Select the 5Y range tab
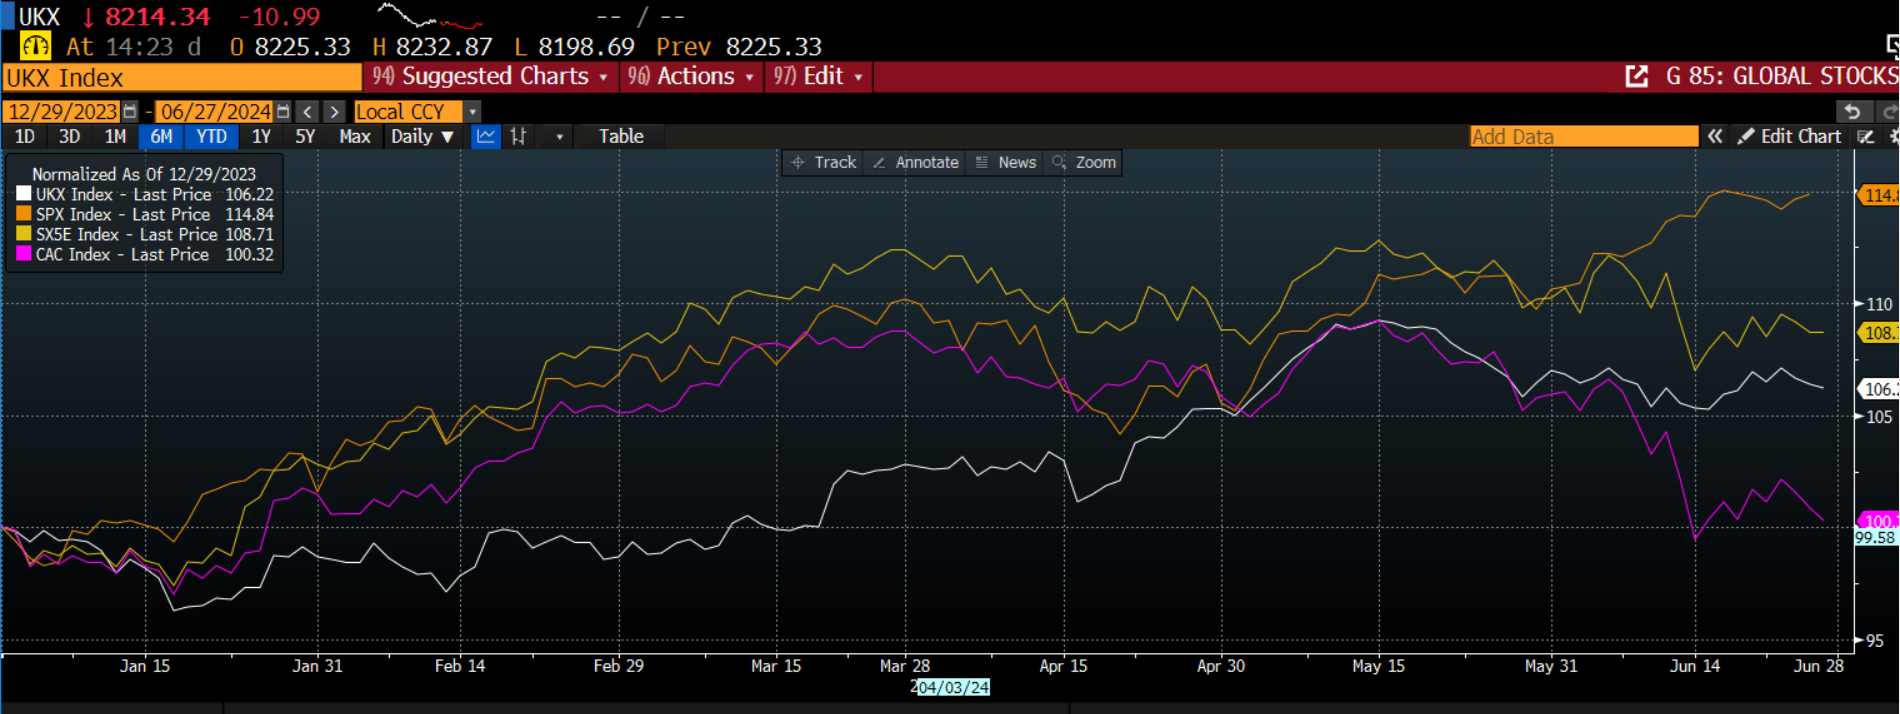The width and height of the screenshot is (1900, 714). pyautogui.click(x=305, y=137)
